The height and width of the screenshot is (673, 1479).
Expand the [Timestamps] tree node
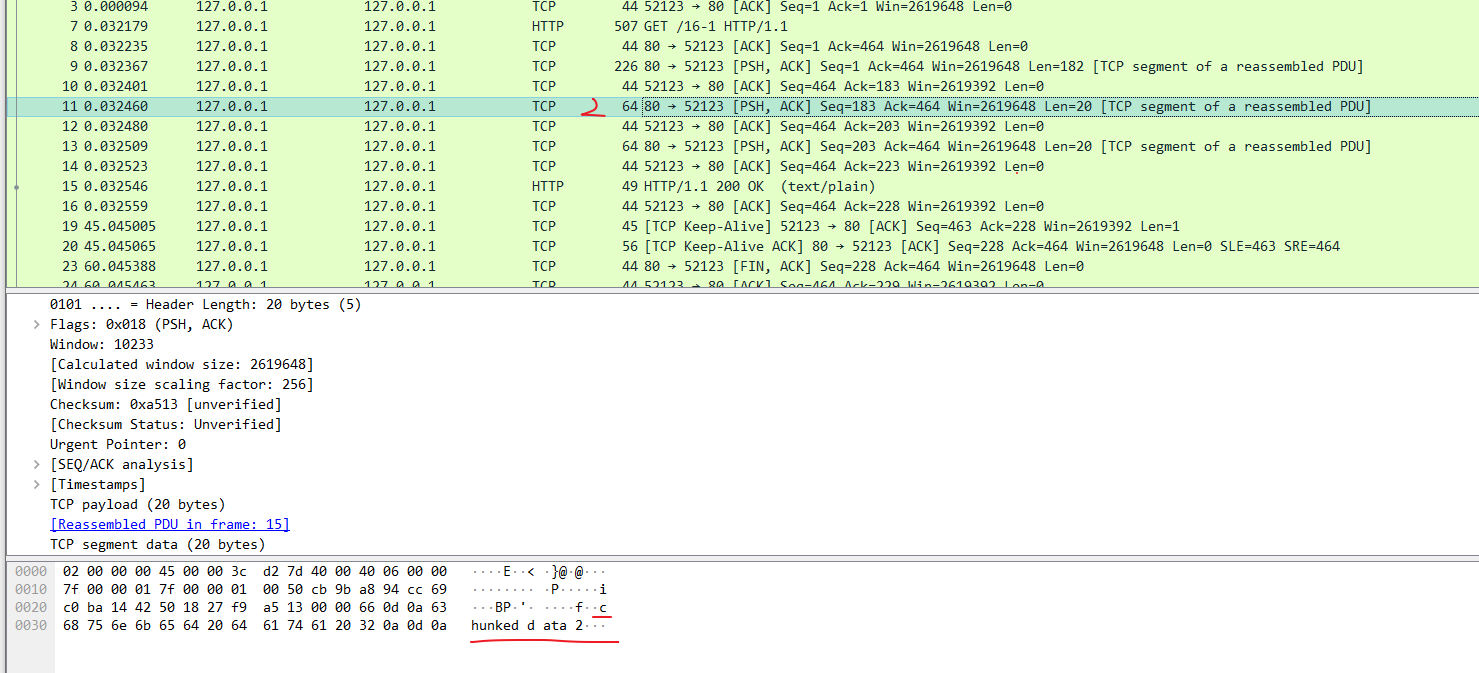tap(38, 484)
